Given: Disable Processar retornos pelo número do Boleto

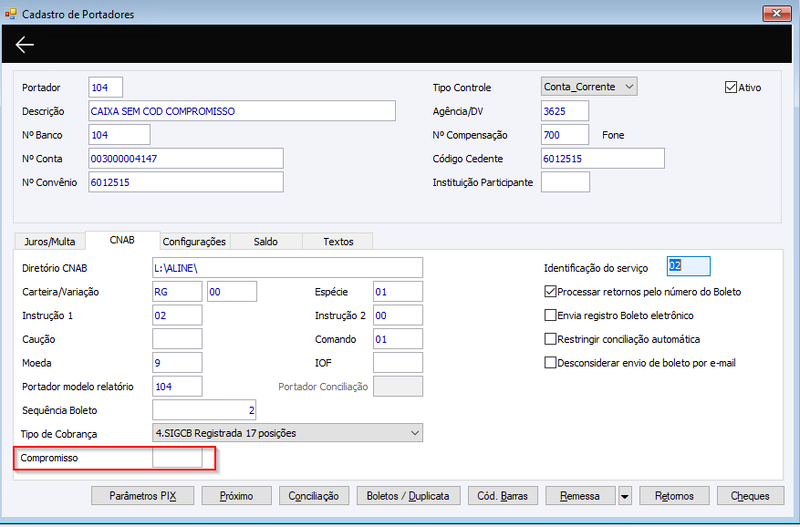Looking at the screenshot, I should [x=550, y=292].
